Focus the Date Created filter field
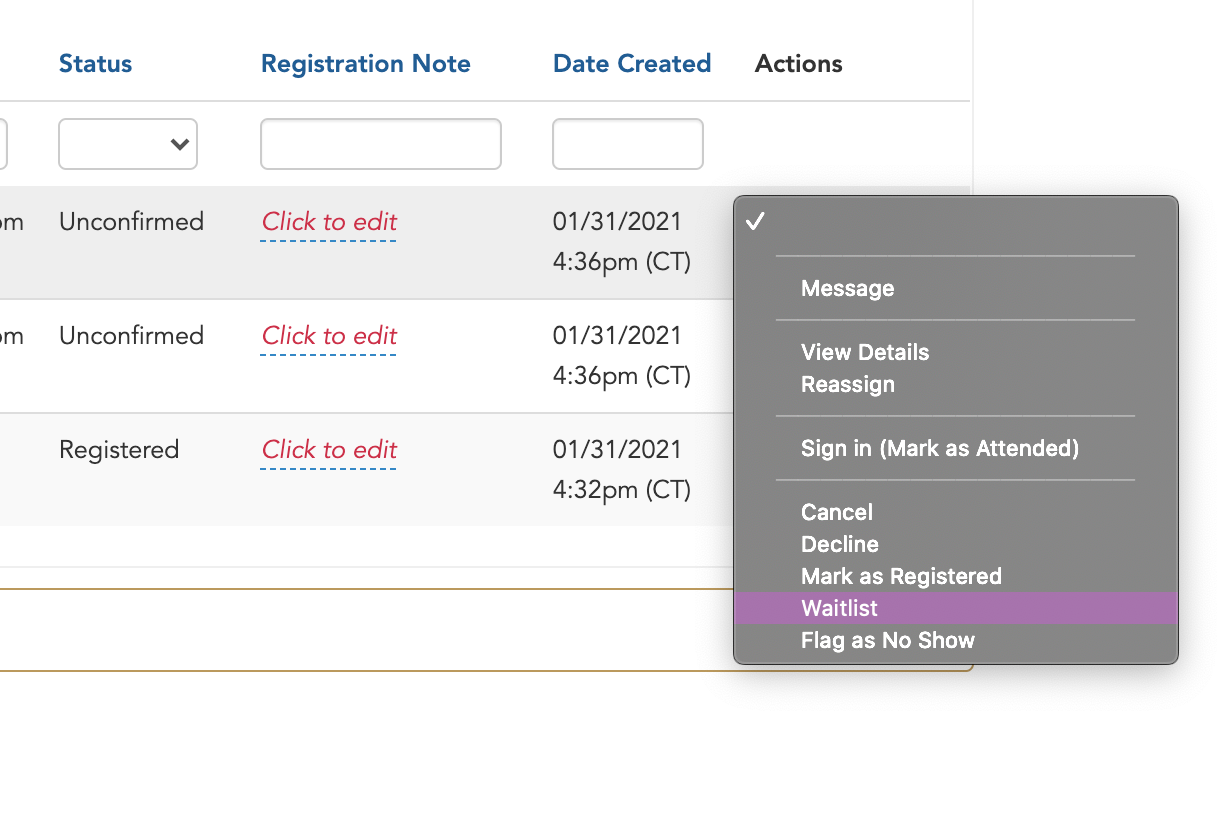Viewport: 1218px width, 824px height. click(628, 144)
